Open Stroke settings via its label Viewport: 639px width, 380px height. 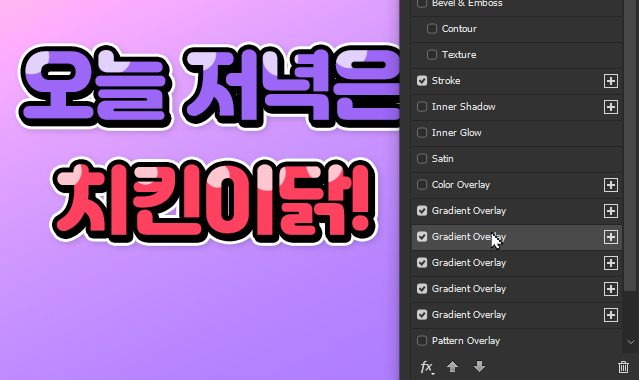(x=446, y=81)
